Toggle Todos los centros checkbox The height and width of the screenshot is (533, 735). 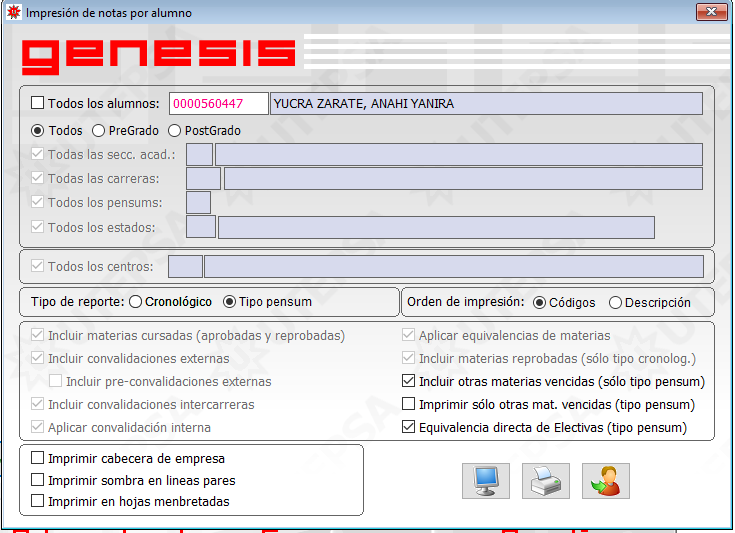tap(38, 266)
